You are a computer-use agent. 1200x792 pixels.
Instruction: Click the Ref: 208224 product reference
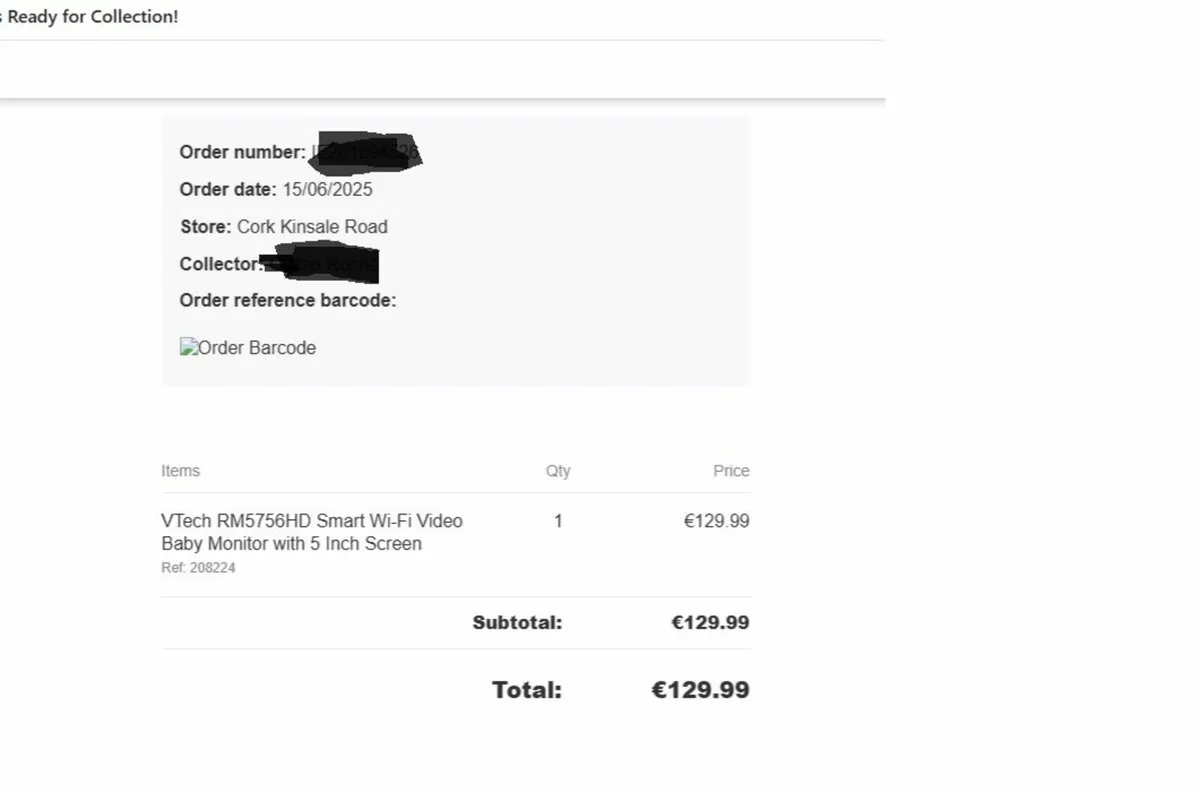click(x=198, y=568)
